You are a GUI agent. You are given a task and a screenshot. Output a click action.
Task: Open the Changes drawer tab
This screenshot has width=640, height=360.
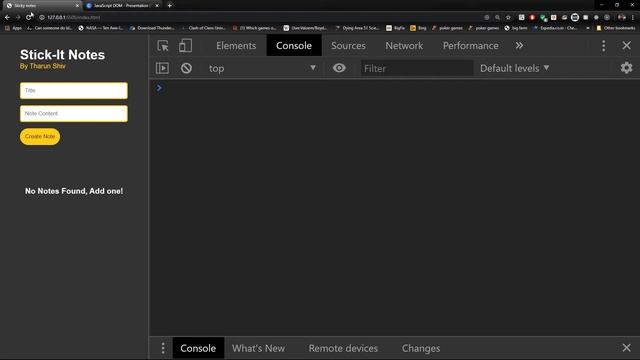tap(421, 348)
